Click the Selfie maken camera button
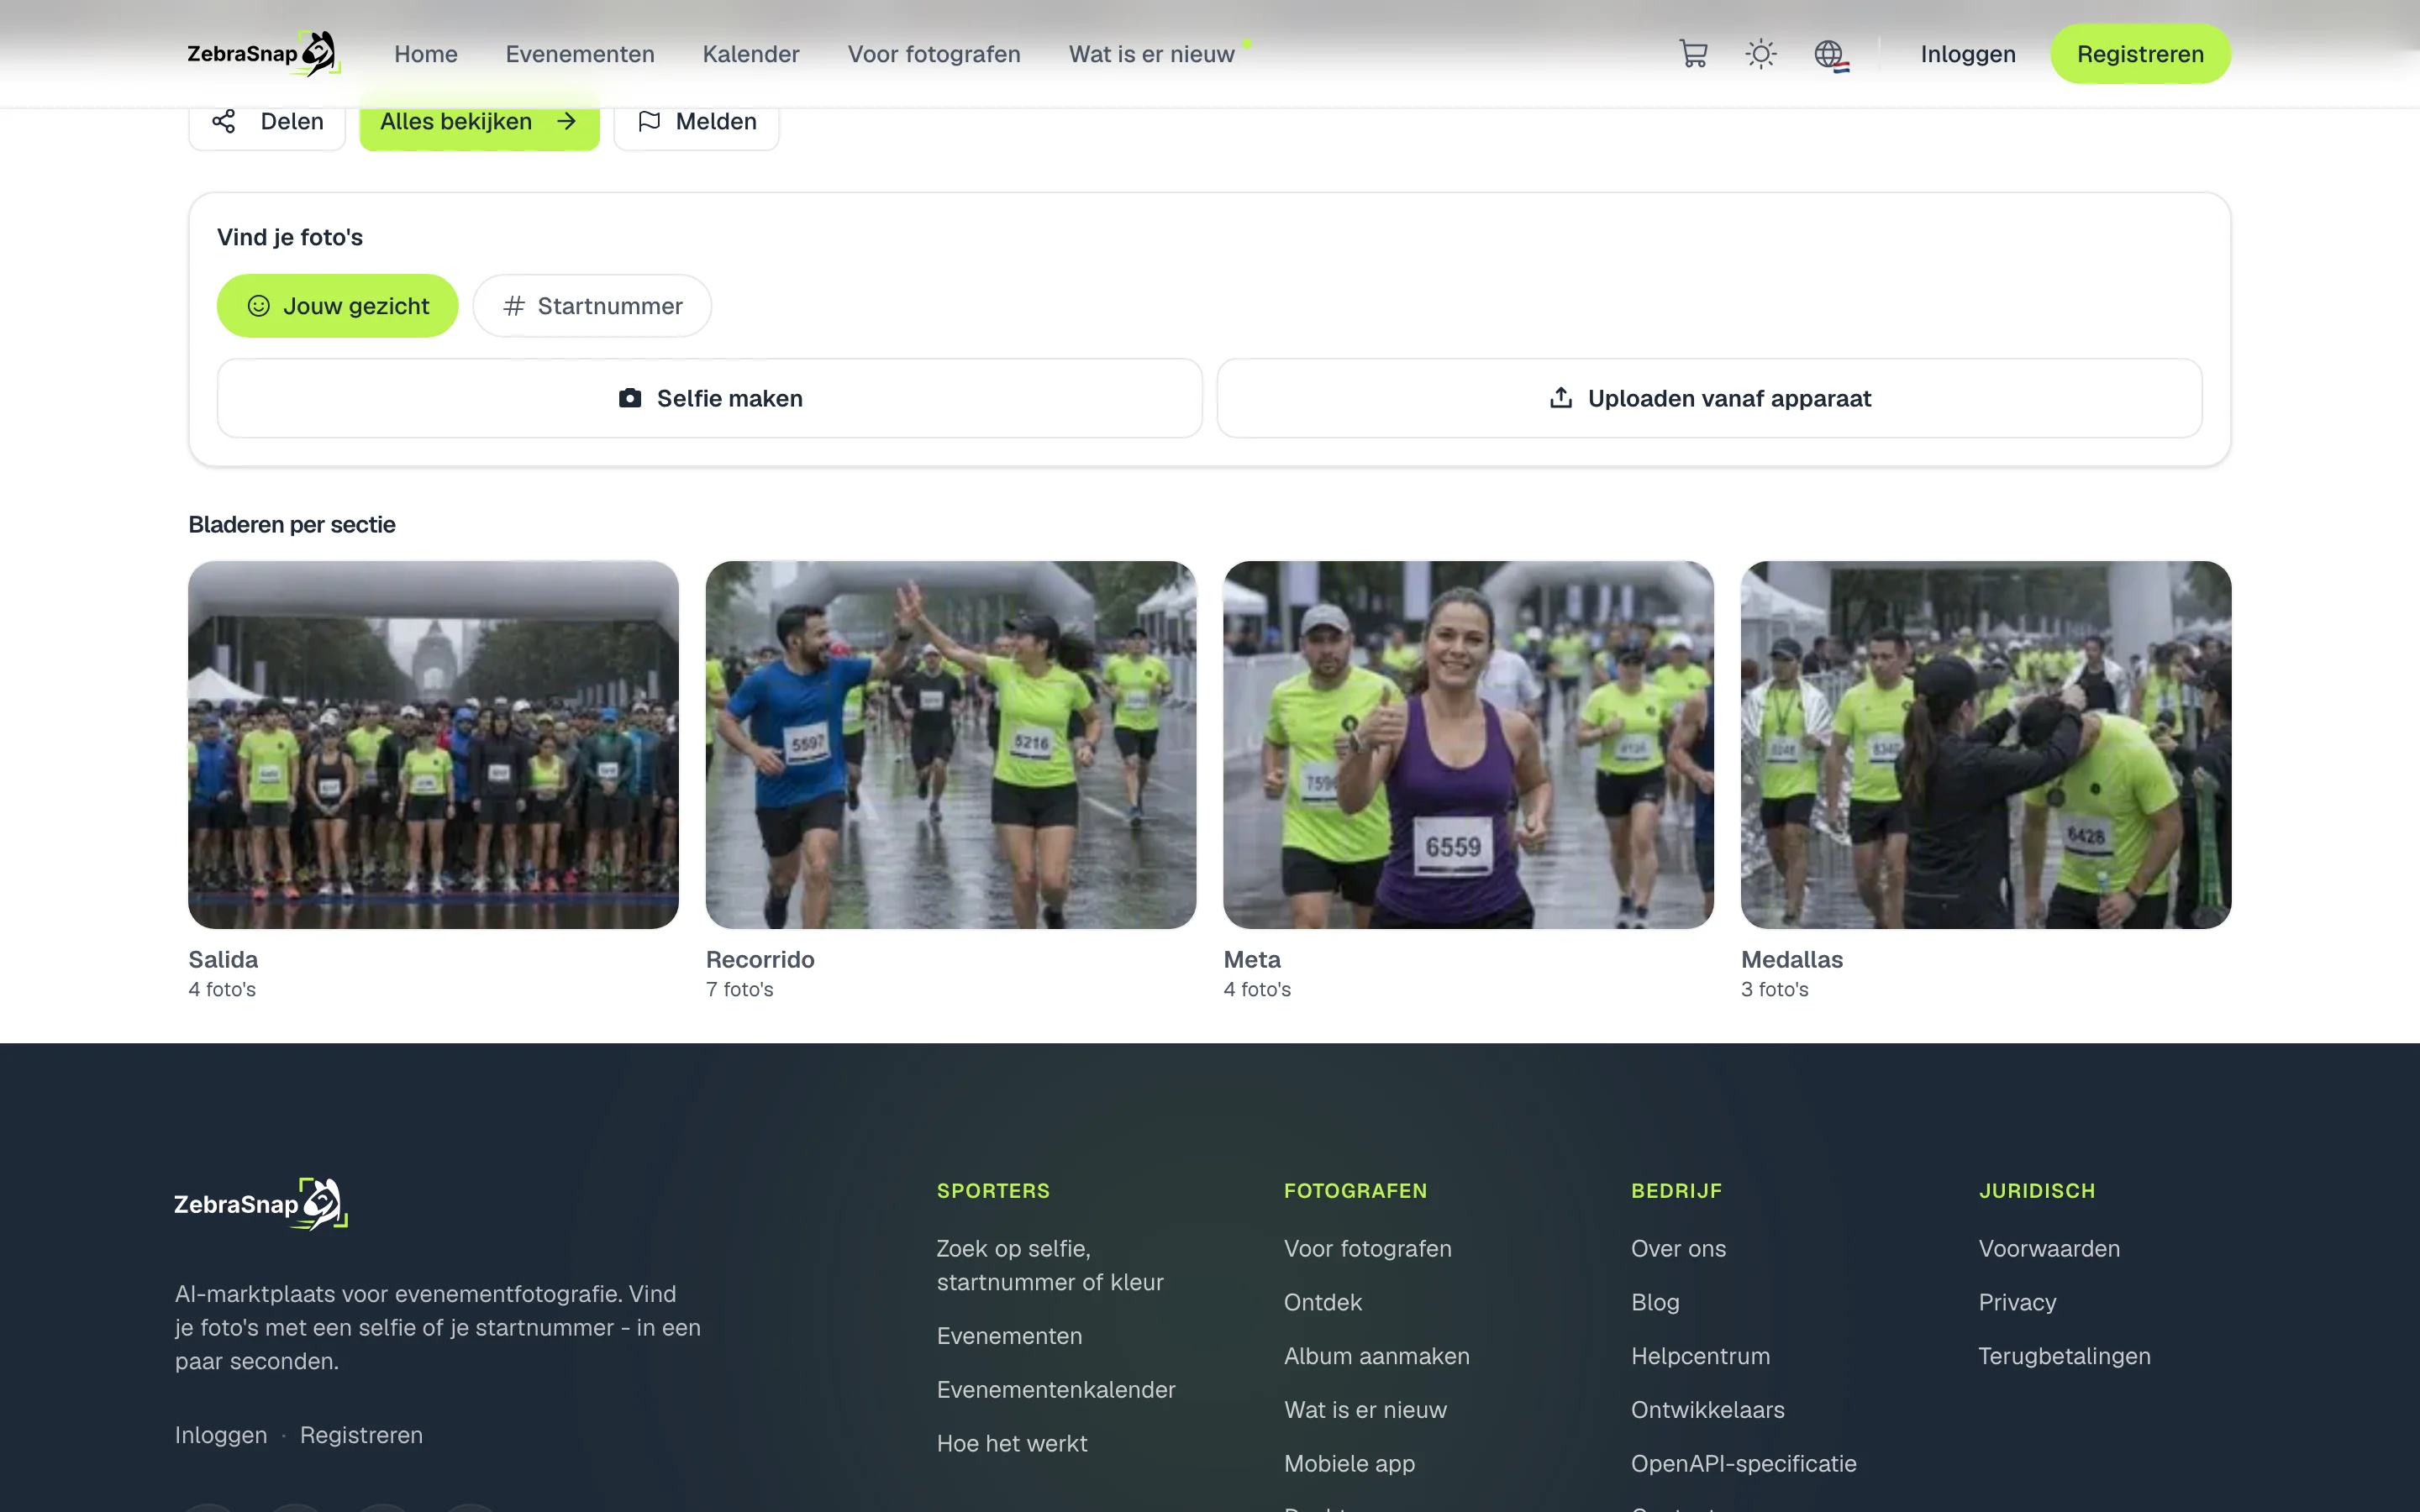The width and height of the screenshot is (2420, 1512). tap(710, 398)
